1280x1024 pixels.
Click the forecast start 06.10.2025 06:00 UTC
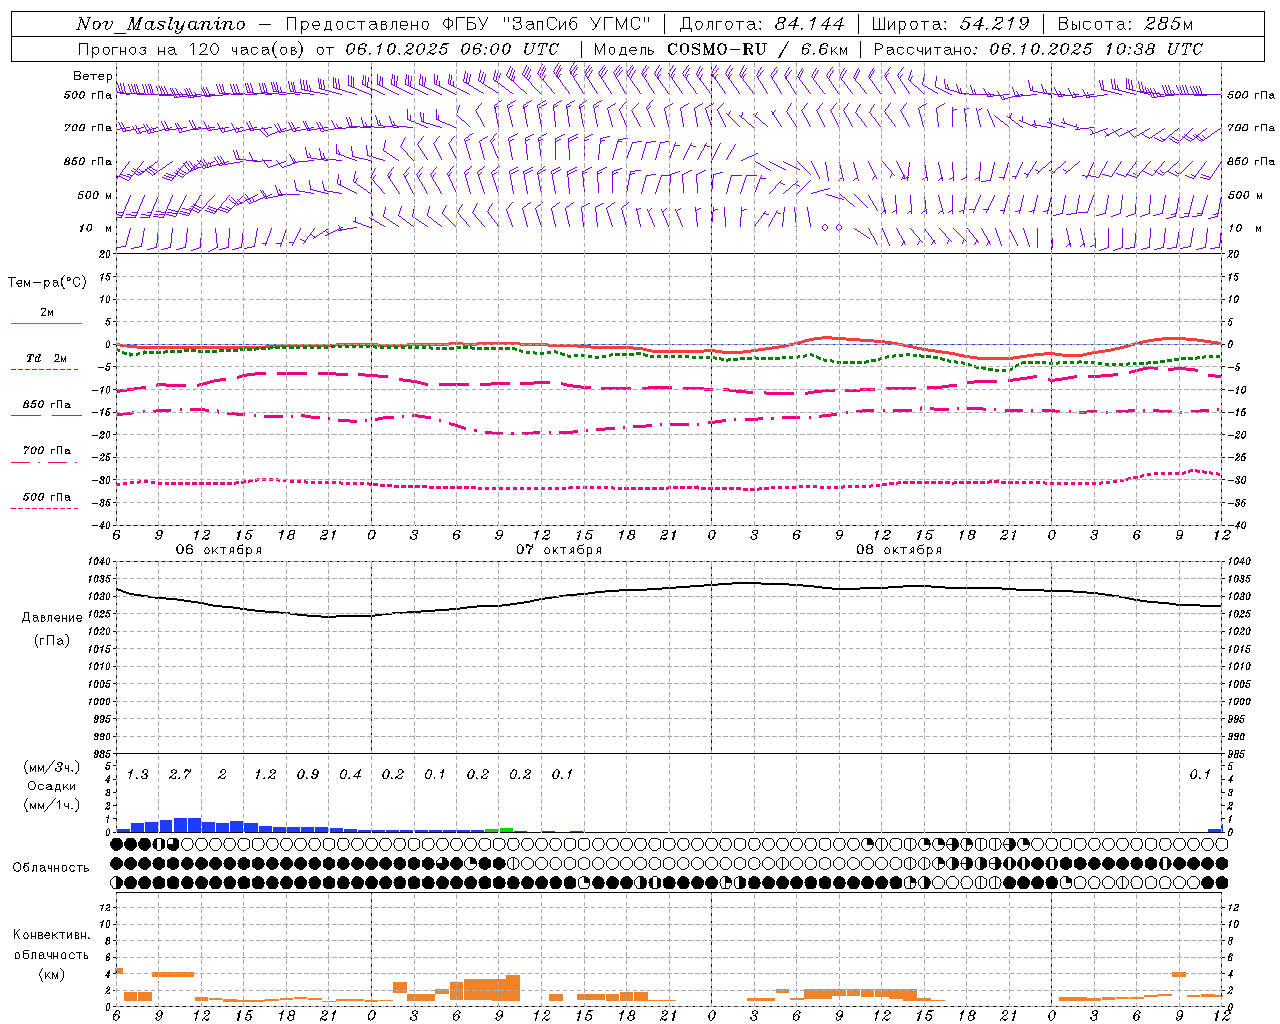click(452, 49)
